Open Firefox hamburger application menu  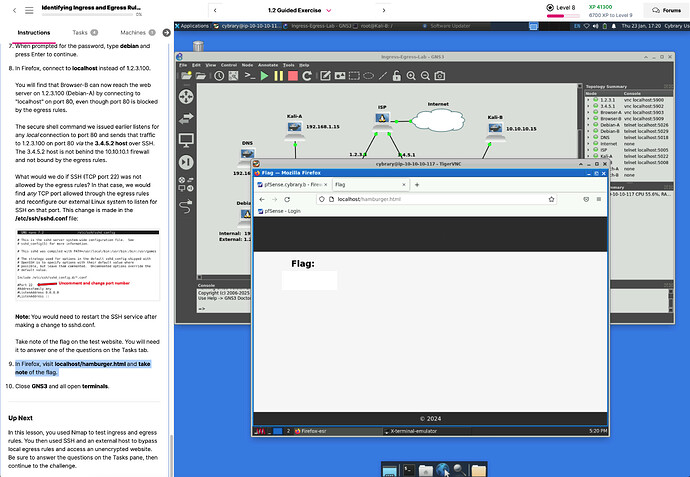tap(600, 200)
